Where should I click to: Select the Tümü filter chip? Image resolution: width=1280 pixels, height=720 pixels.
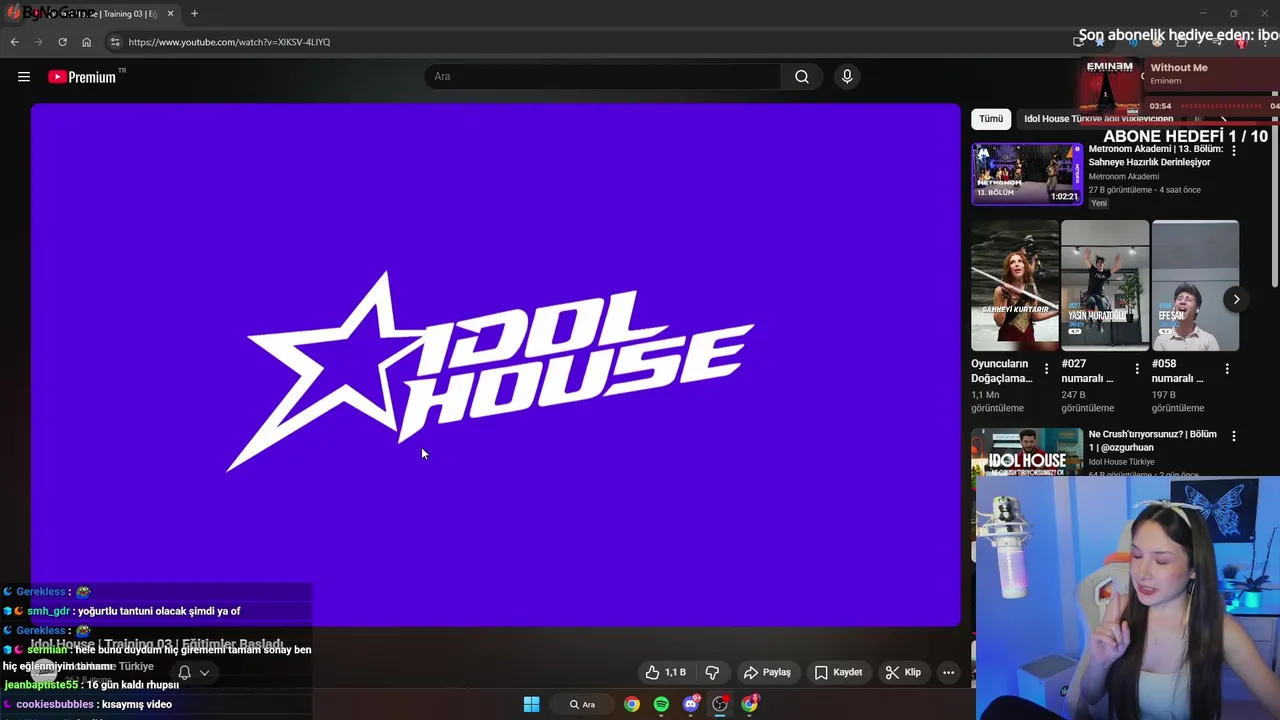tap(991, 119)
